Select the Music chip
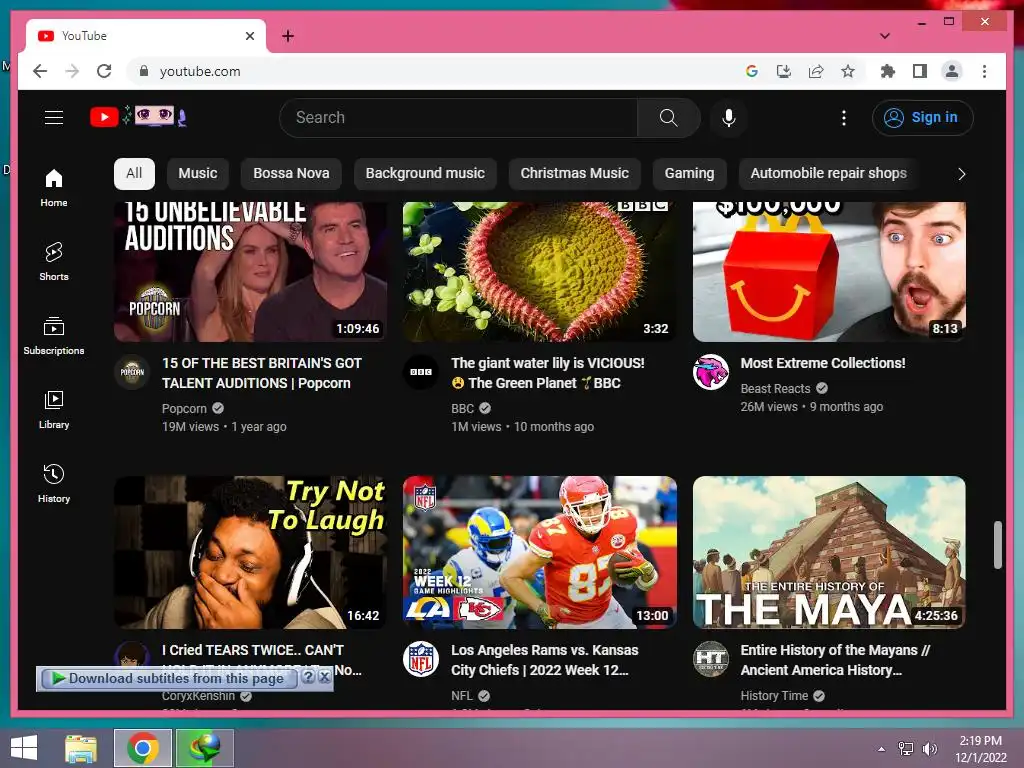 (x=198, y=173)
